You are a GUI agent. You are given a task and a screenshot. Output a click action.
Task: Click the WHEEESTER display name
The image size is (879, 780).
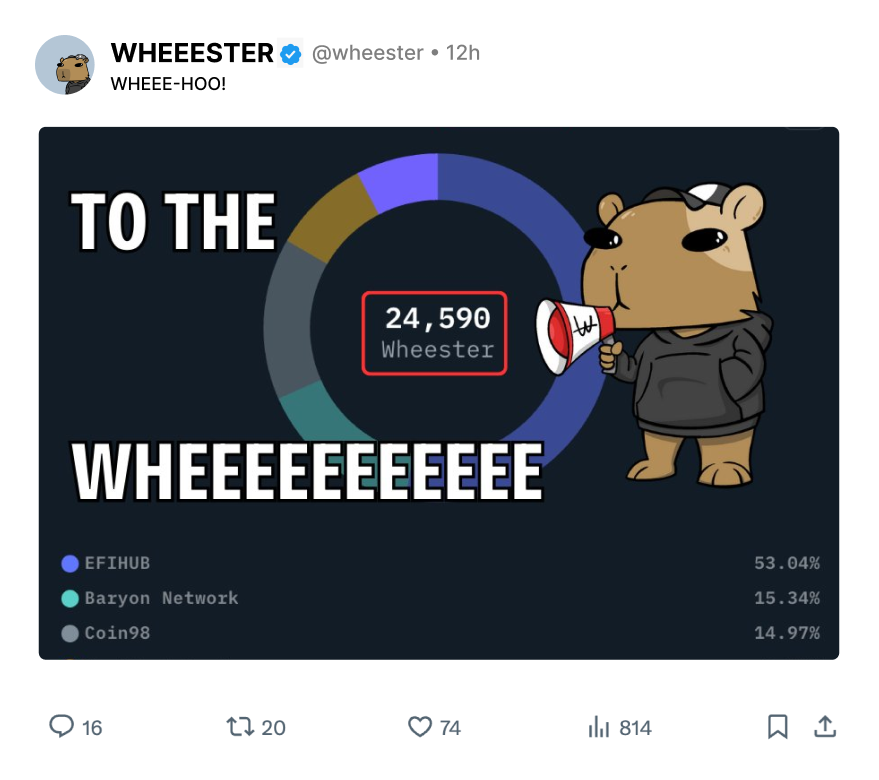point(192,53)
